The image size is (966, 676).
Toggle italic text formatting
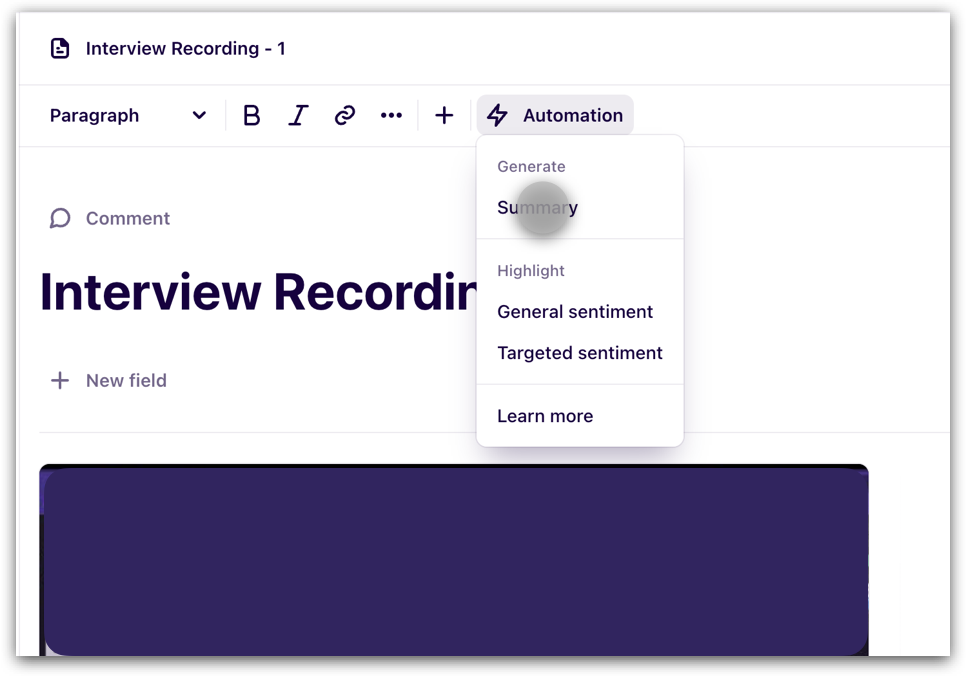coord(298,116)
